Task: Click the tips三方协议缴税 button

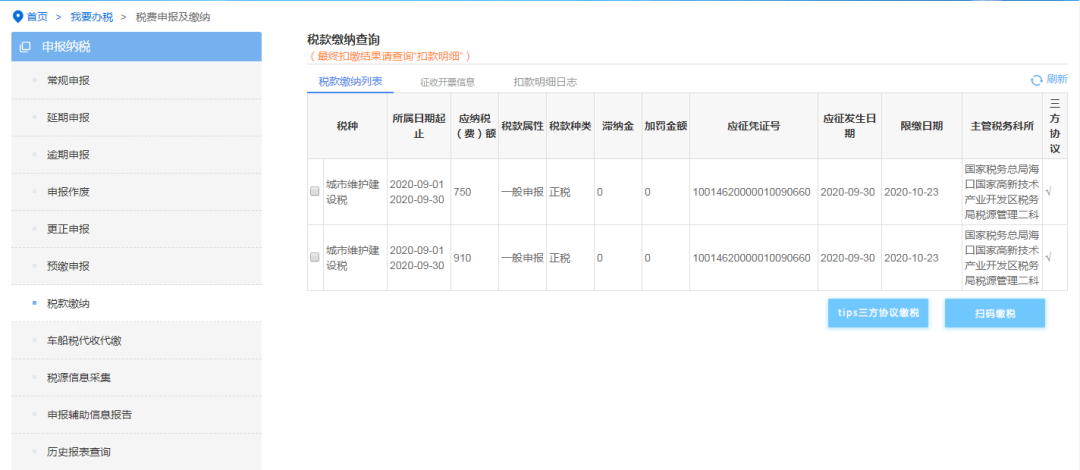Action: pyautogui.click(x=878, y=313)
